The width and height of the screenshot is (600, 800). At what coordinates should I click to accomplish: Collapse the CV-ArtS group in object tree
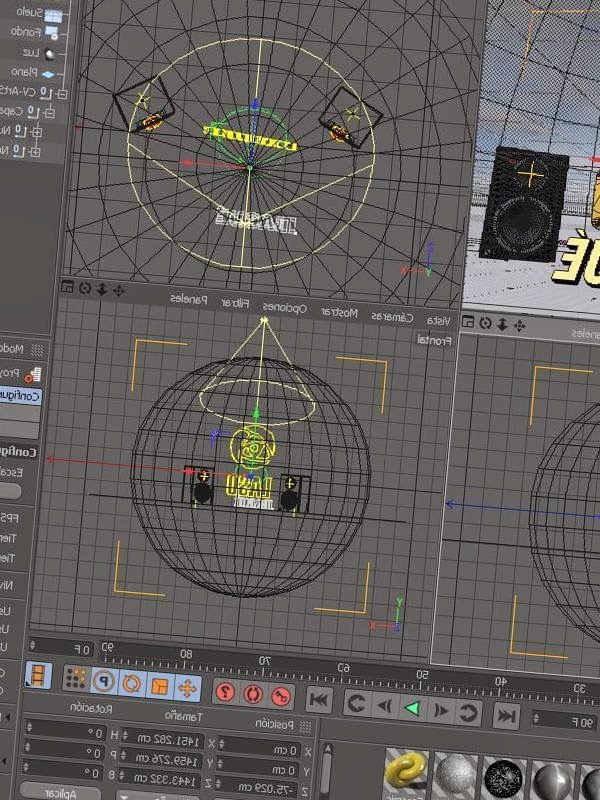click(x=62, y=94)
